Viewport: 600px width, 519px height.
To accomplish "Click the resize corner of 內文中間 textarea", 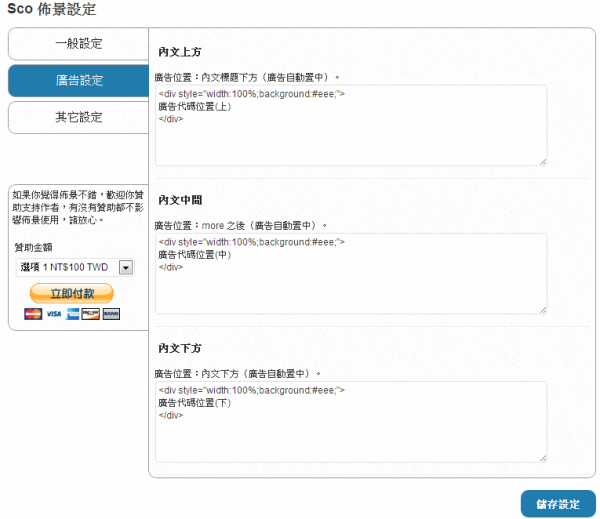I will [x=543, y=309].
